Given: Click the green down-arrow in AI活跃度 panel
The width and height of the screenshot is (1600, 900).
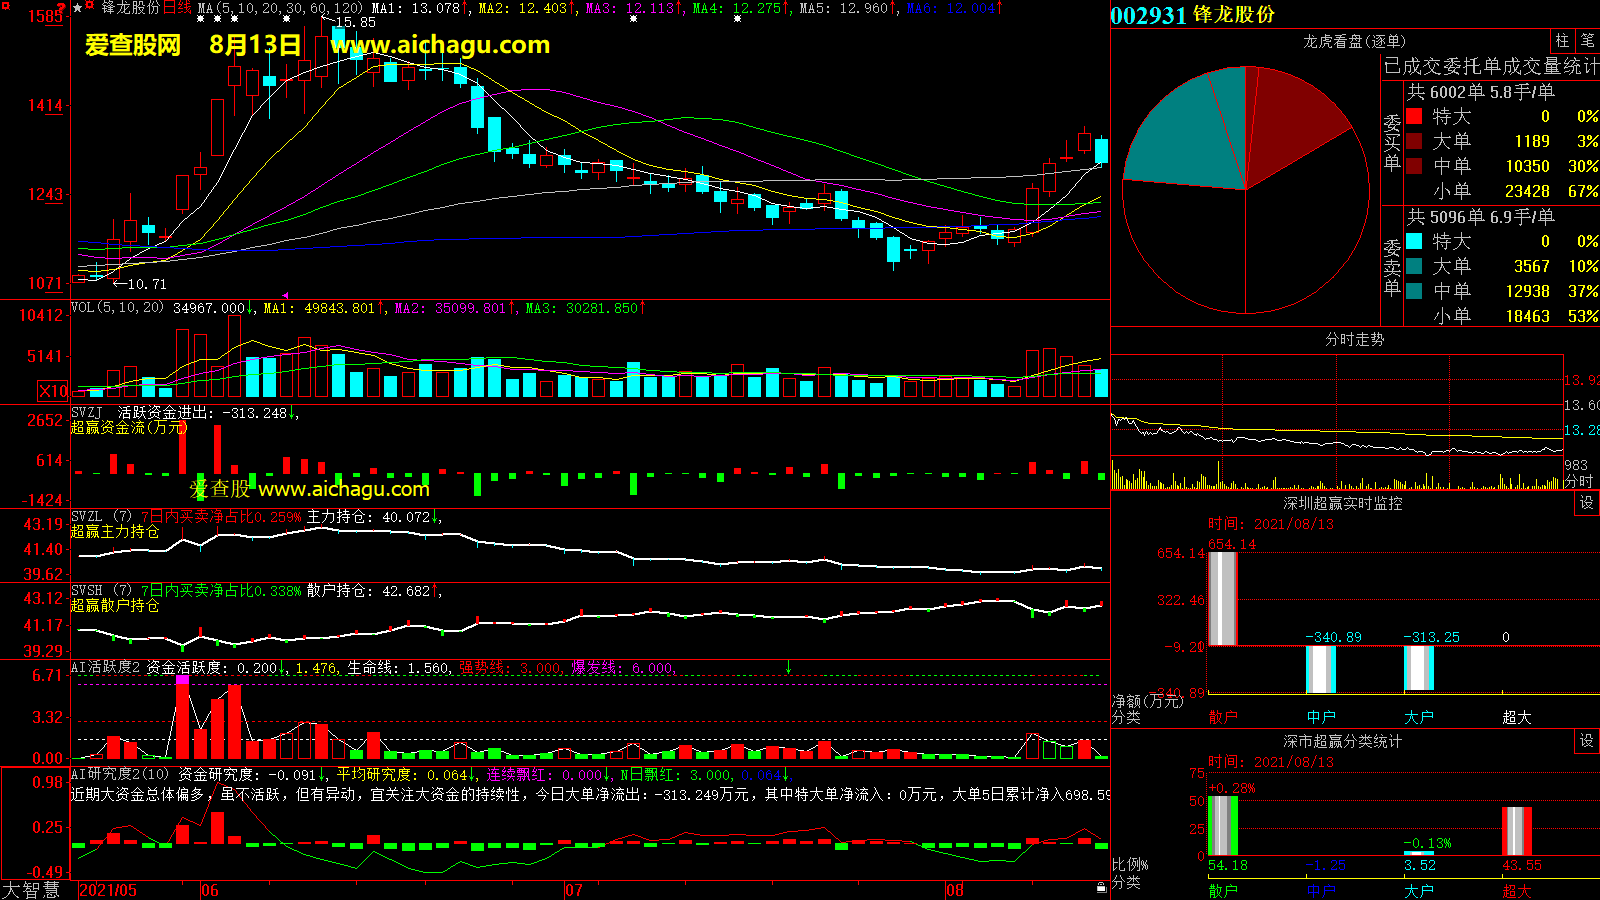Looking at the screenshot, I should coord(788,667).
